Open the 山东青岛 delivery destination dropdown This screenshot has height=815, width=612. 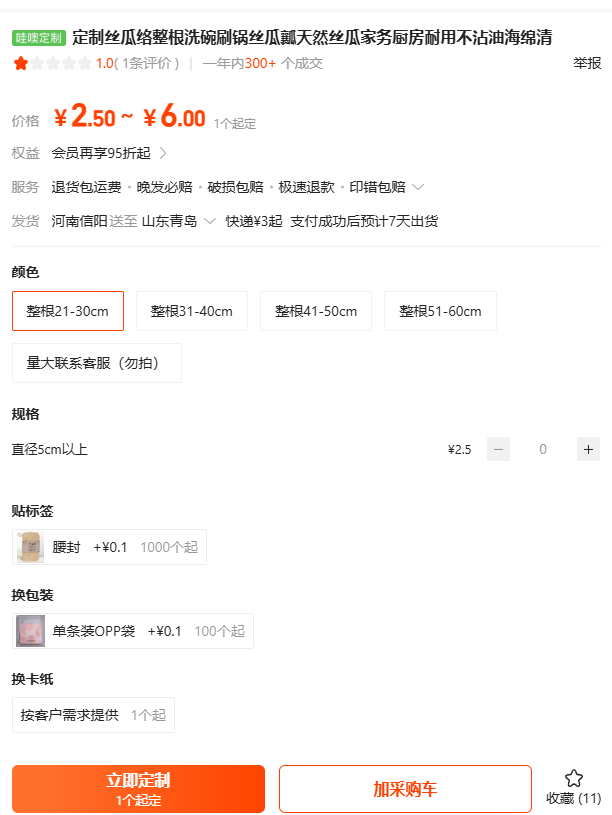(x=209, y=221)
